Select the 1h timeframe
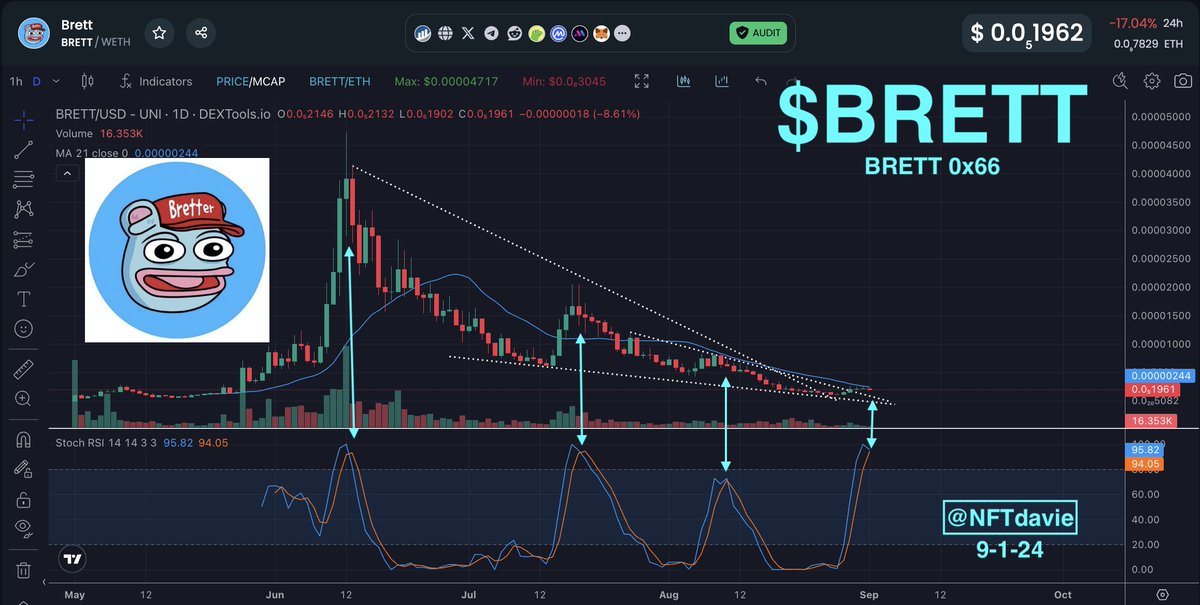1200x605 pixels. [x=15, y=81]
